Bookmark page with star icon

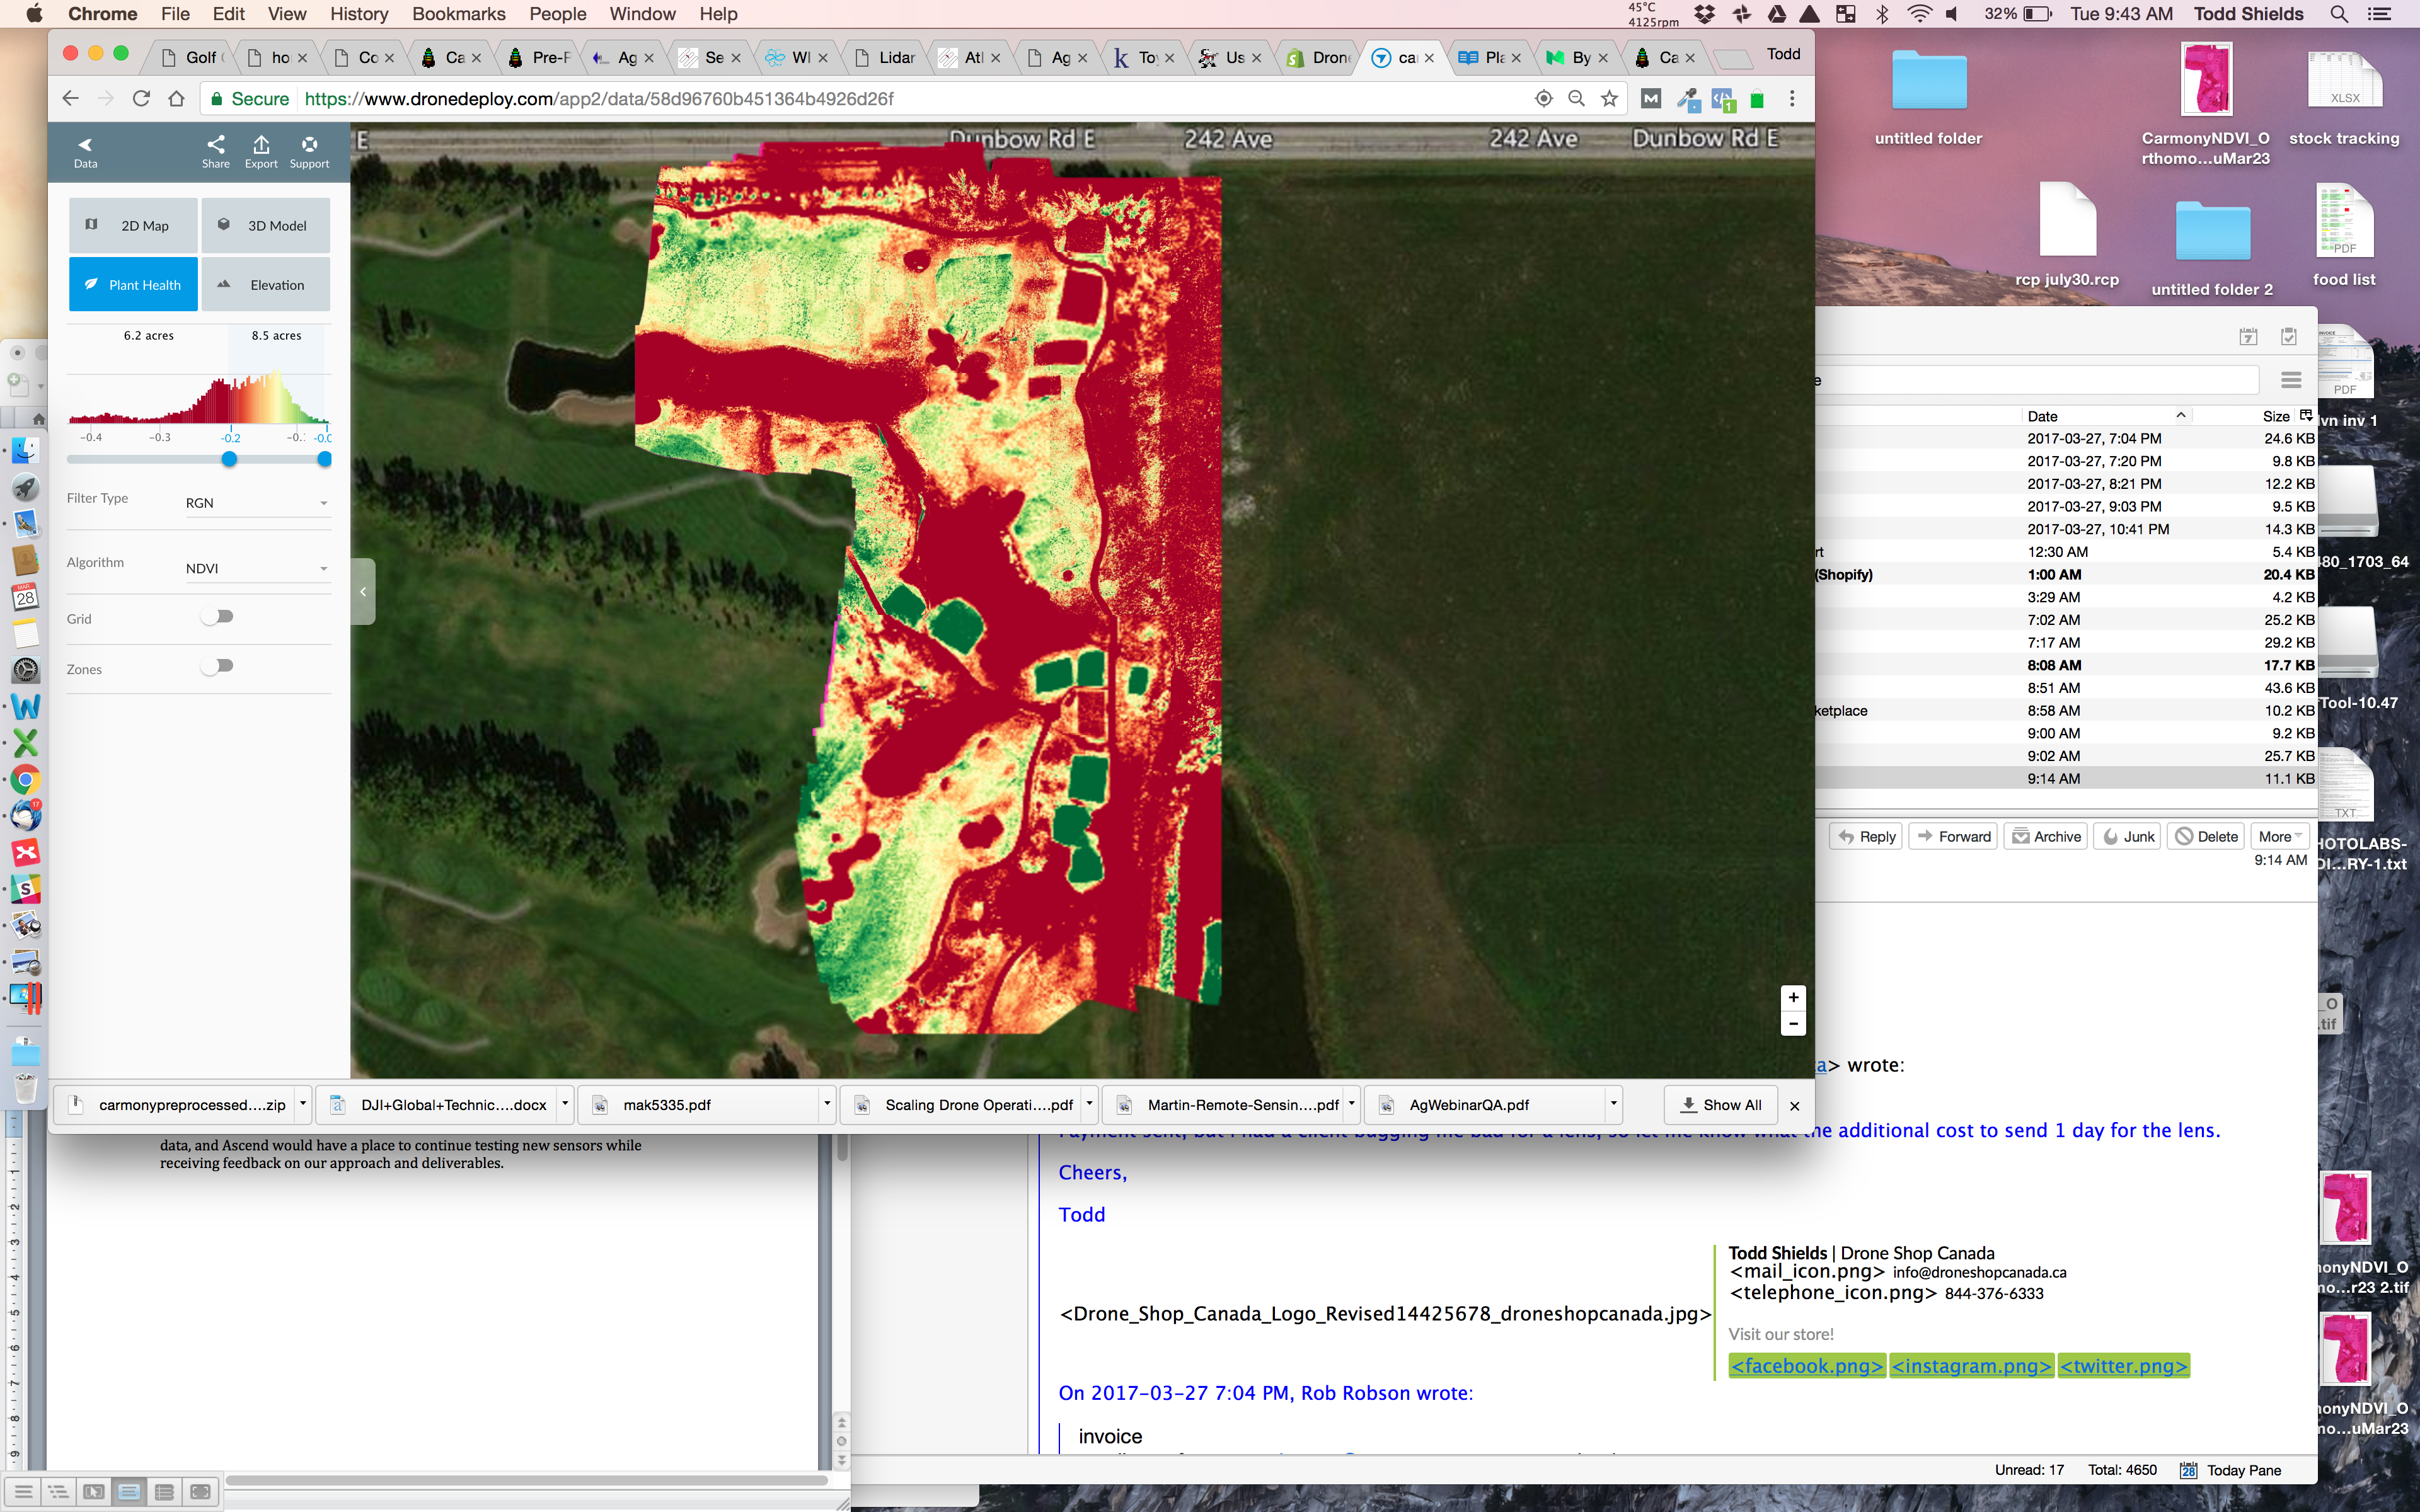point(1609,98)
